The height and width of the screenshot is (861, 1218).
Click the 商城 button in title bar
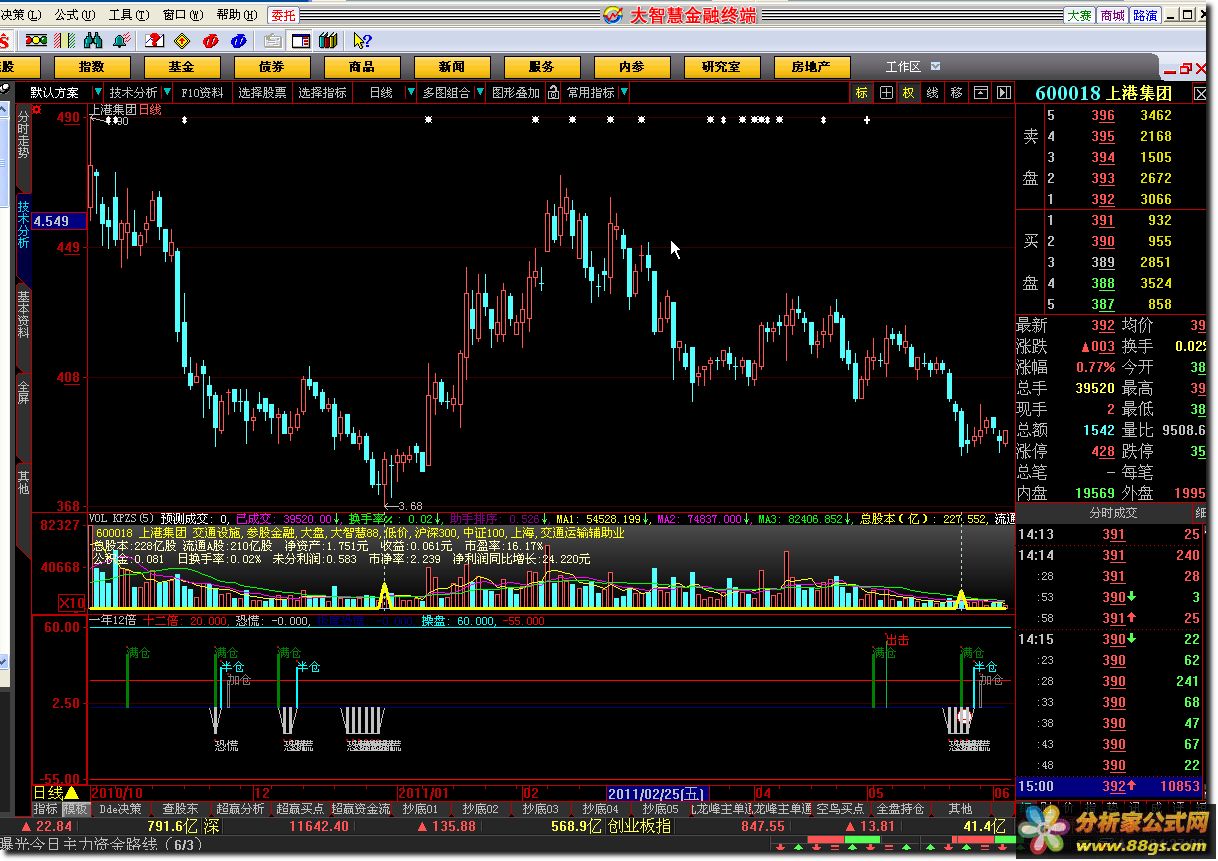click(x=1113, y=15)
